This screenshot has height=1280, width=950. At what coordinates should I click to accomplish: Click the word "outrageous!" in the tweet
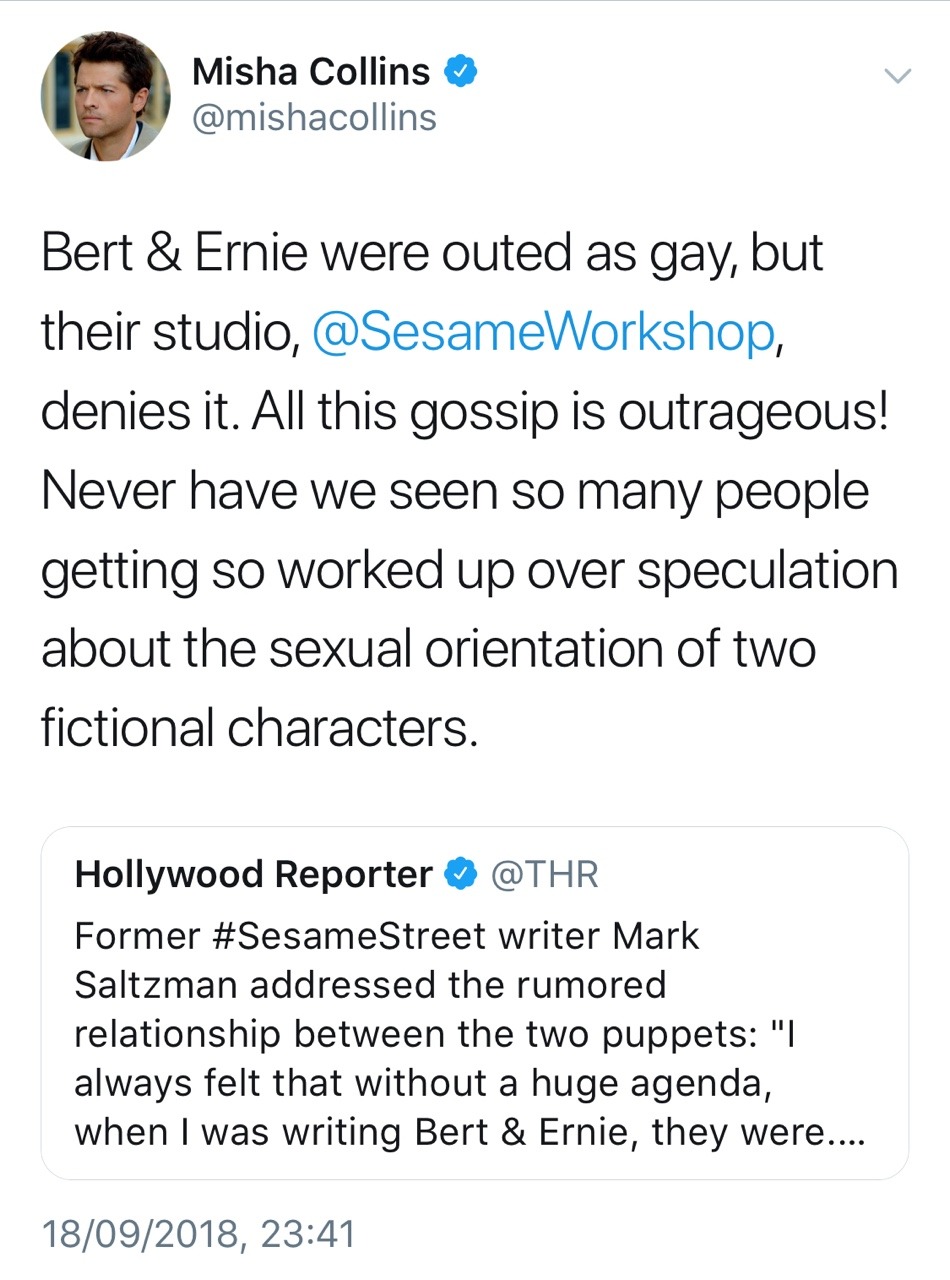752,411
